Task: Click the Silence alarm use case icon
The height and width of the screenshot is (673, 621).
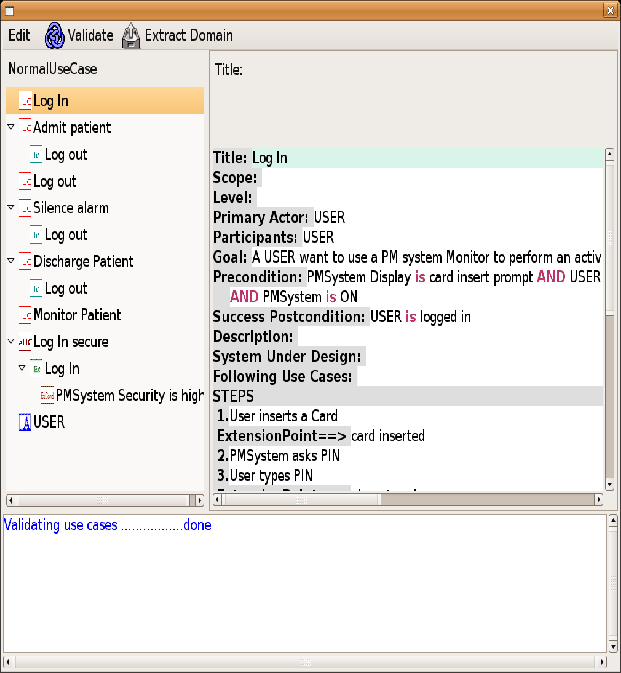Action: pos(25,208)
